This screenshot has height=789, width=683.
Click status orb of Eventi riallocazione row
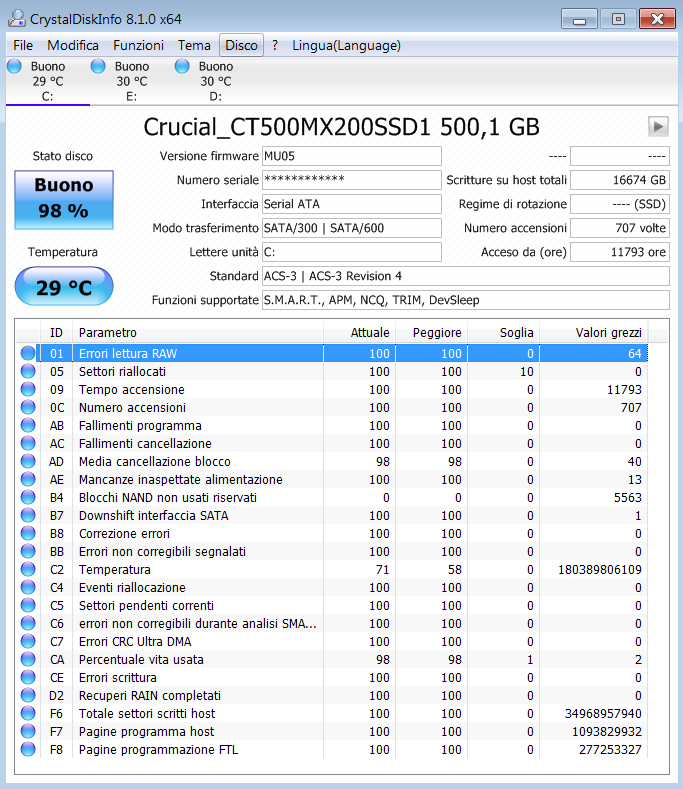click(x=28, y=587)
